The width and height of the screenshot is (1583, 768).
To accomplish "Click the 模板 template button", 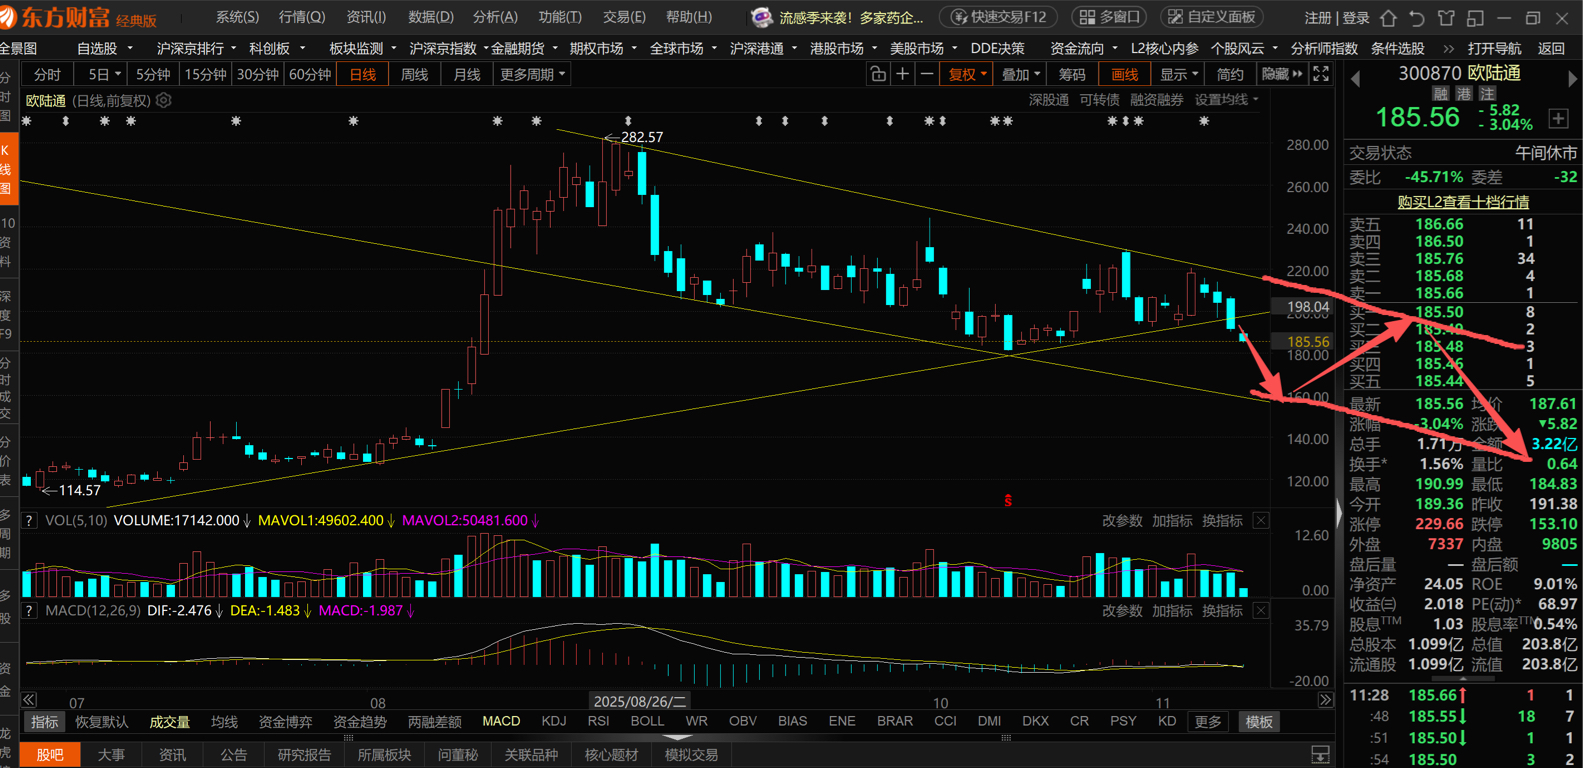I will (x=1258, y=722).
